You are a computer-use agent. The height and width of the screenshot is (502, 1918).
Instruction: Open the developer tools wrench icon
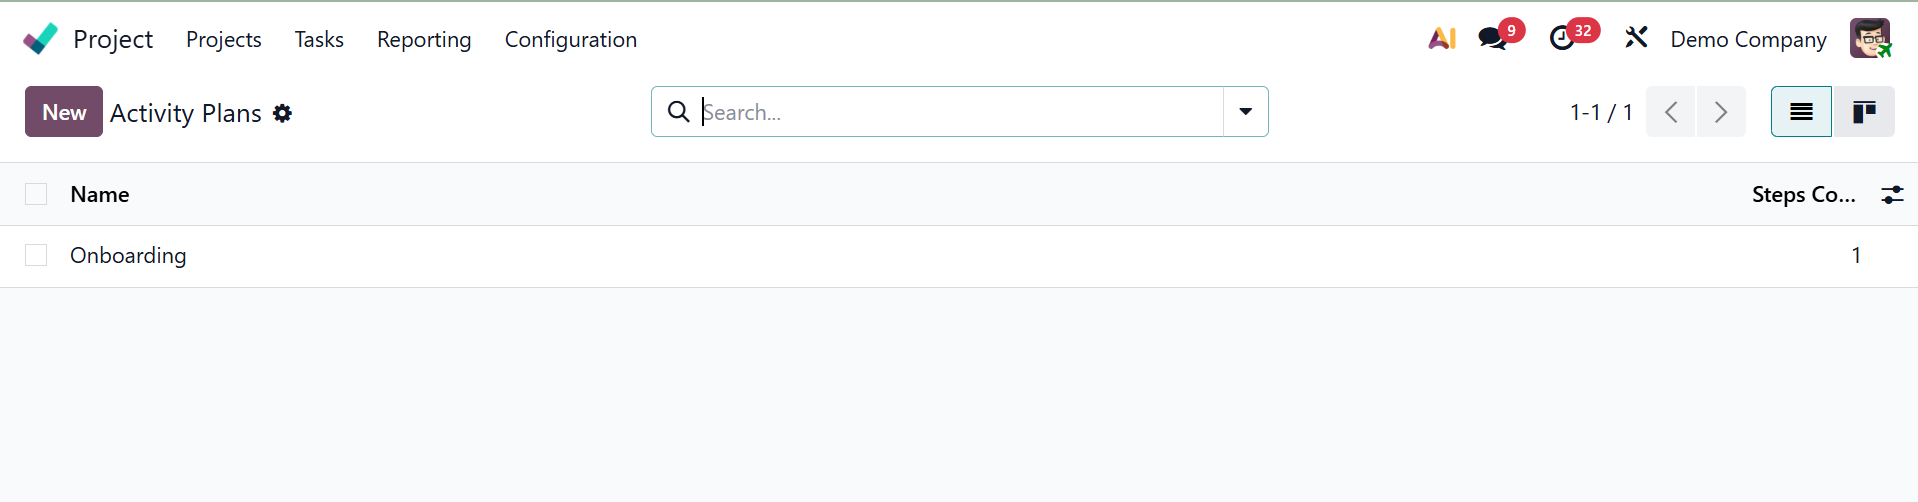click(x=1636, y=39)
